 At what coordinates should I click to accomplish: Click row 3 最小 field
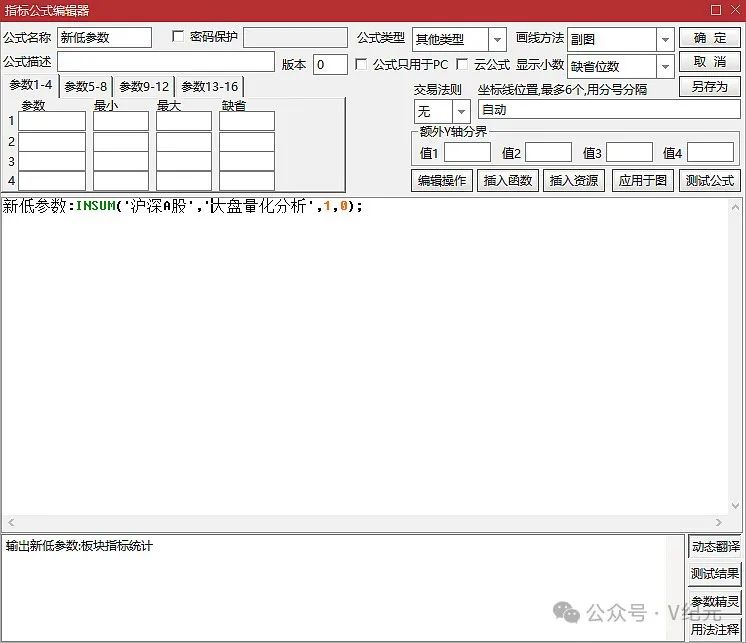(121, 161)
